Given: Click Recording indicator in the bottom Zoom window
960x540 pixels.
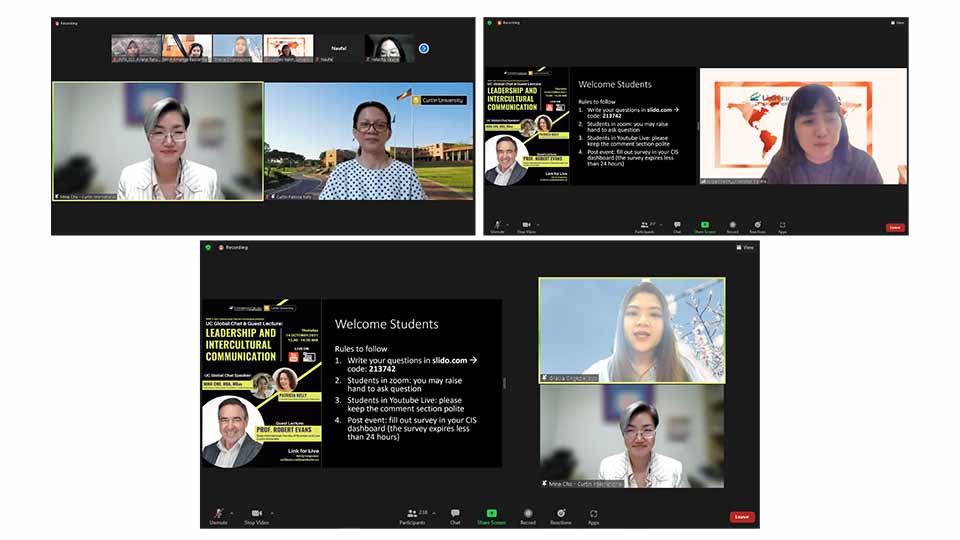Looking at the screenshot, I should click(234, 247).
